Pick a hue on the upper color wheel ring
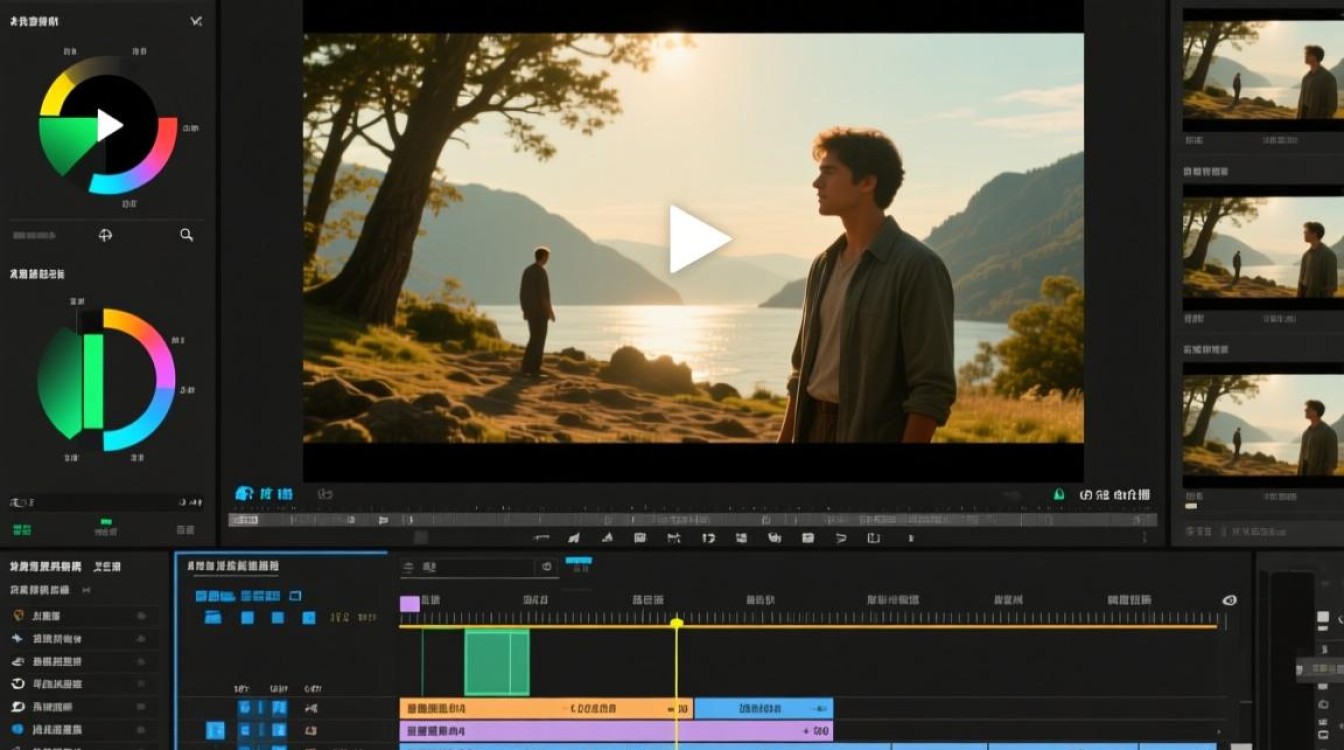Viewport: 1344px width, 750px height. (x=167, y=150)
